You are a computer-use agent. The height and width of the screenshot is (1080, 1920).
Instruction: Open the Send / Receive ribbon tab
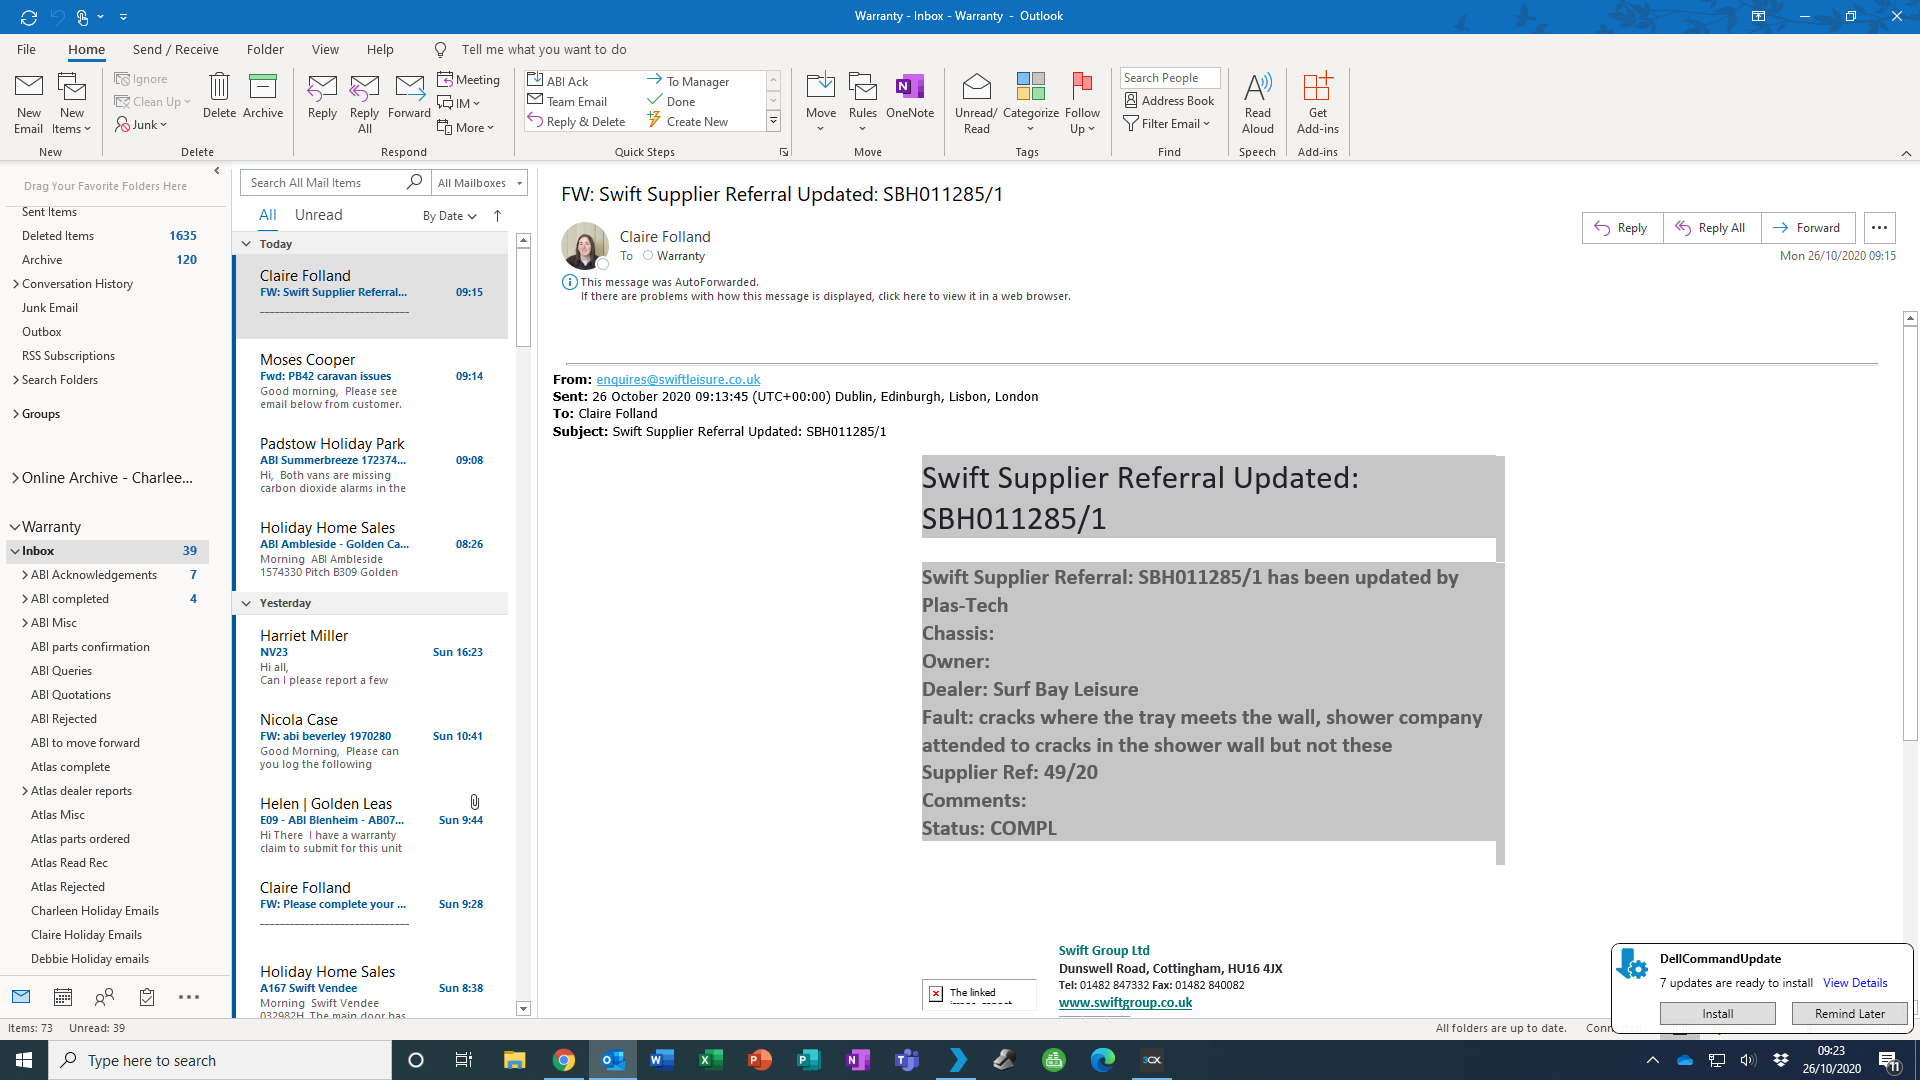pos(175,49)
